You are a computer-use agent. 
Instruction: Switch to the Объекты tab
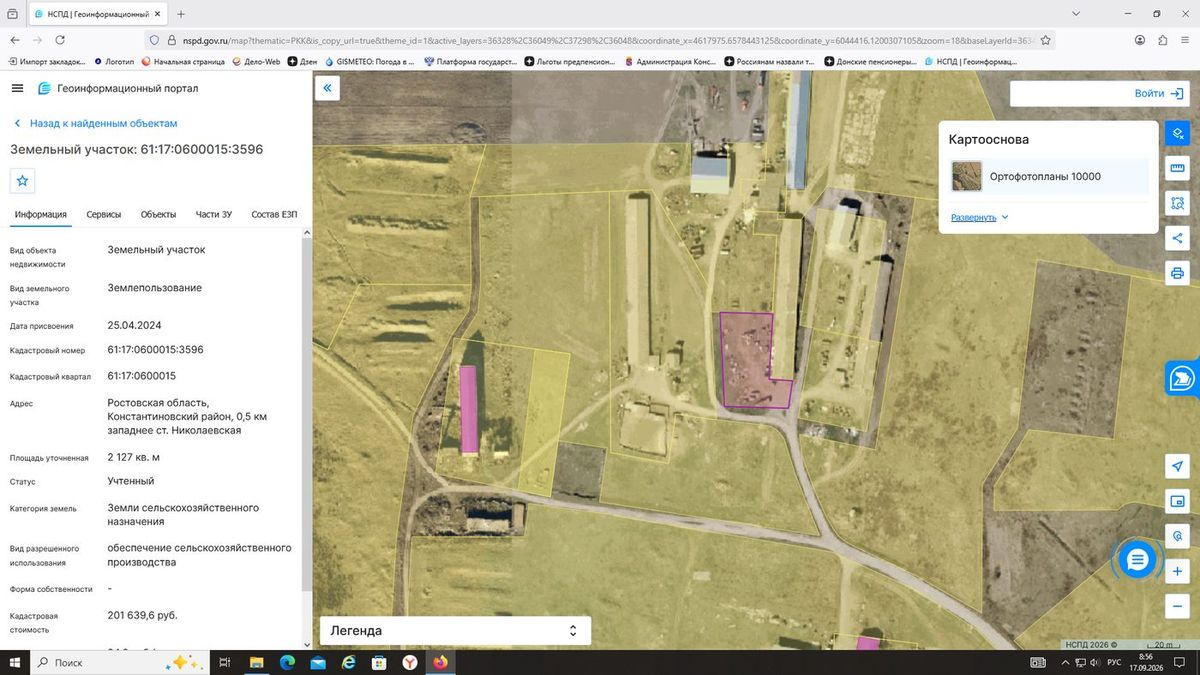pos(158,214)
